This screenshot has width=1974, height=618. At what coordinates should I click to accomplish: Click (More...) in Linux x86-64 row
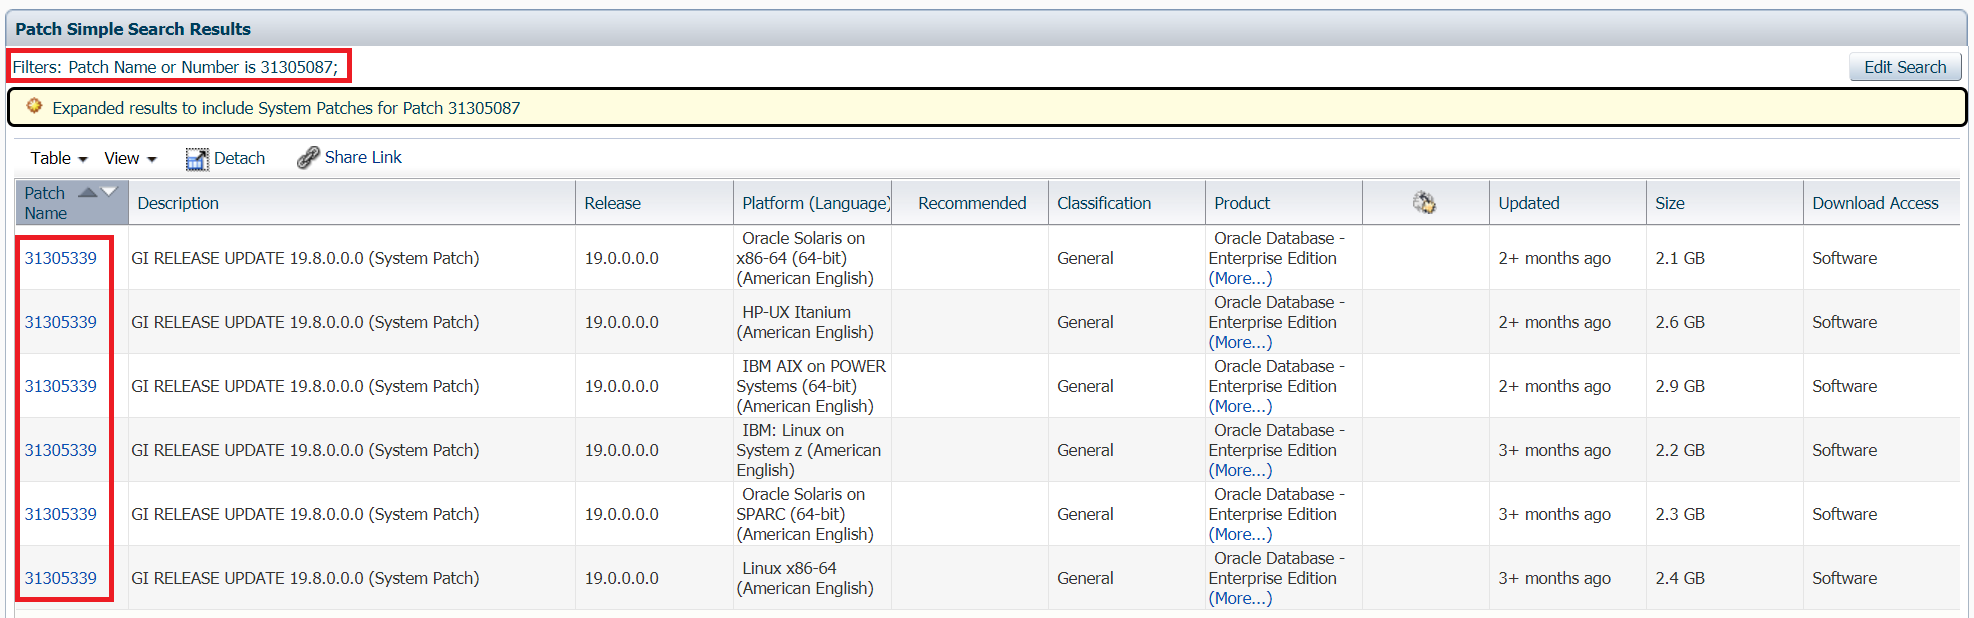[1240, 598]
